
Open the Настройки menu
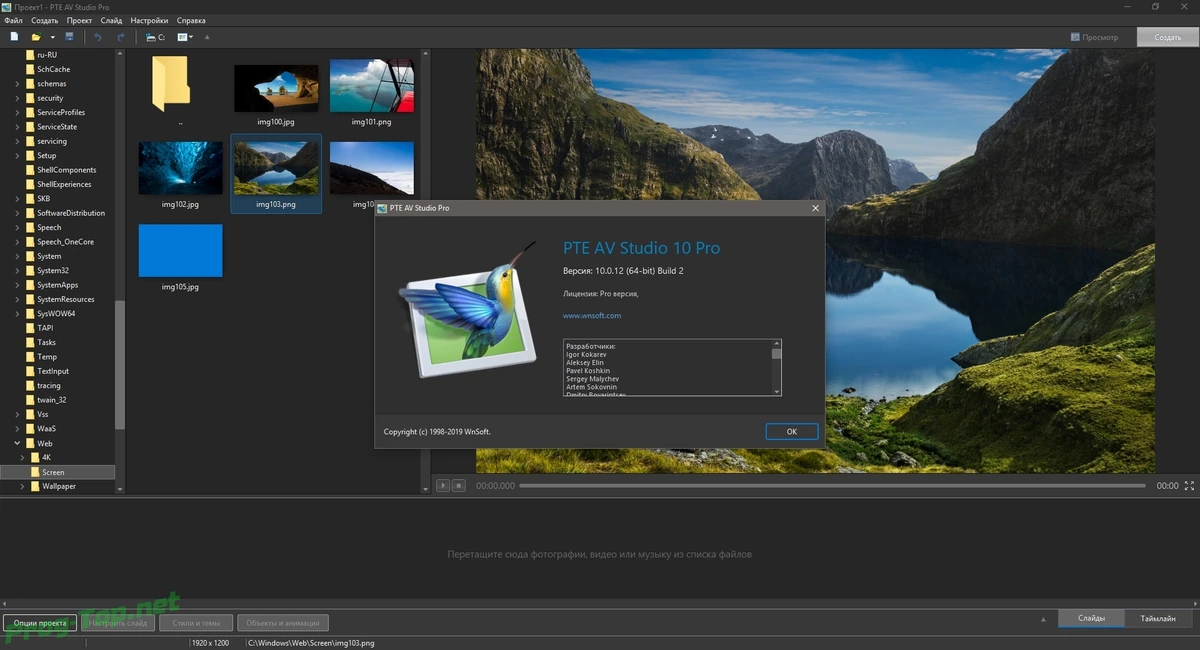149,20
